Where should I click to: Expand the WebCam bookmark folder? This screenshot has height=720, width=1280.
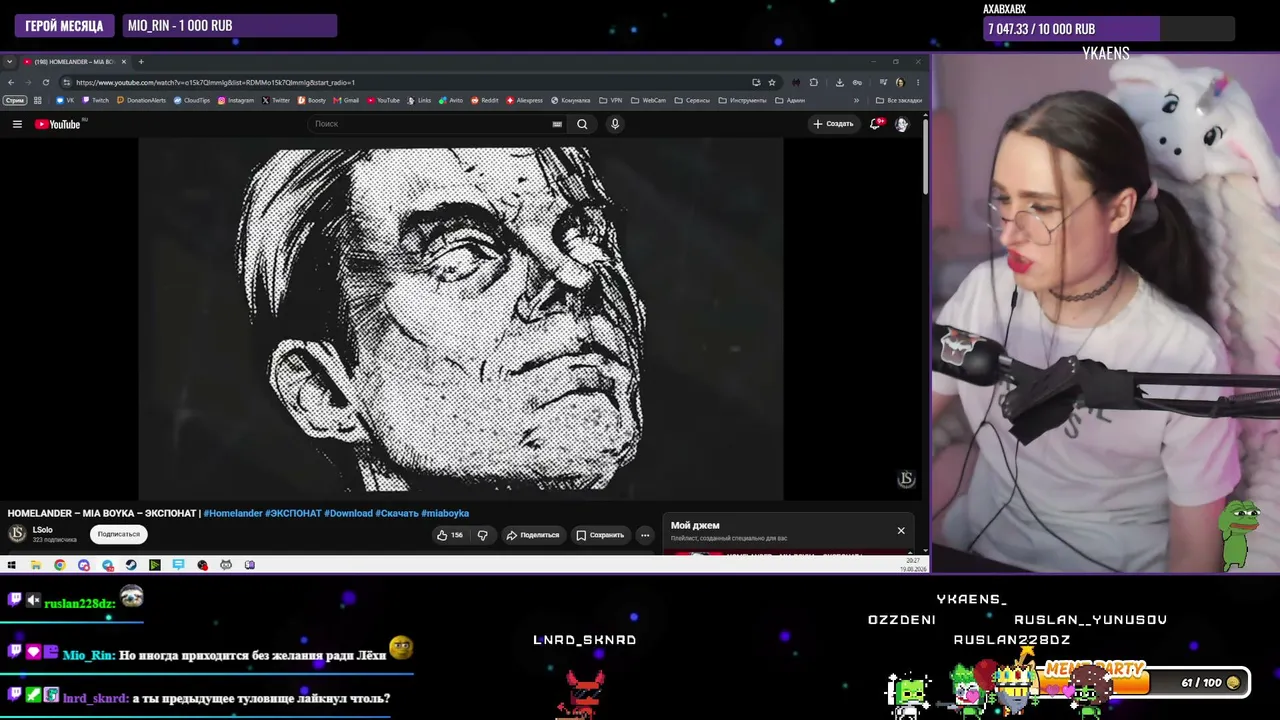click(648, 100)
